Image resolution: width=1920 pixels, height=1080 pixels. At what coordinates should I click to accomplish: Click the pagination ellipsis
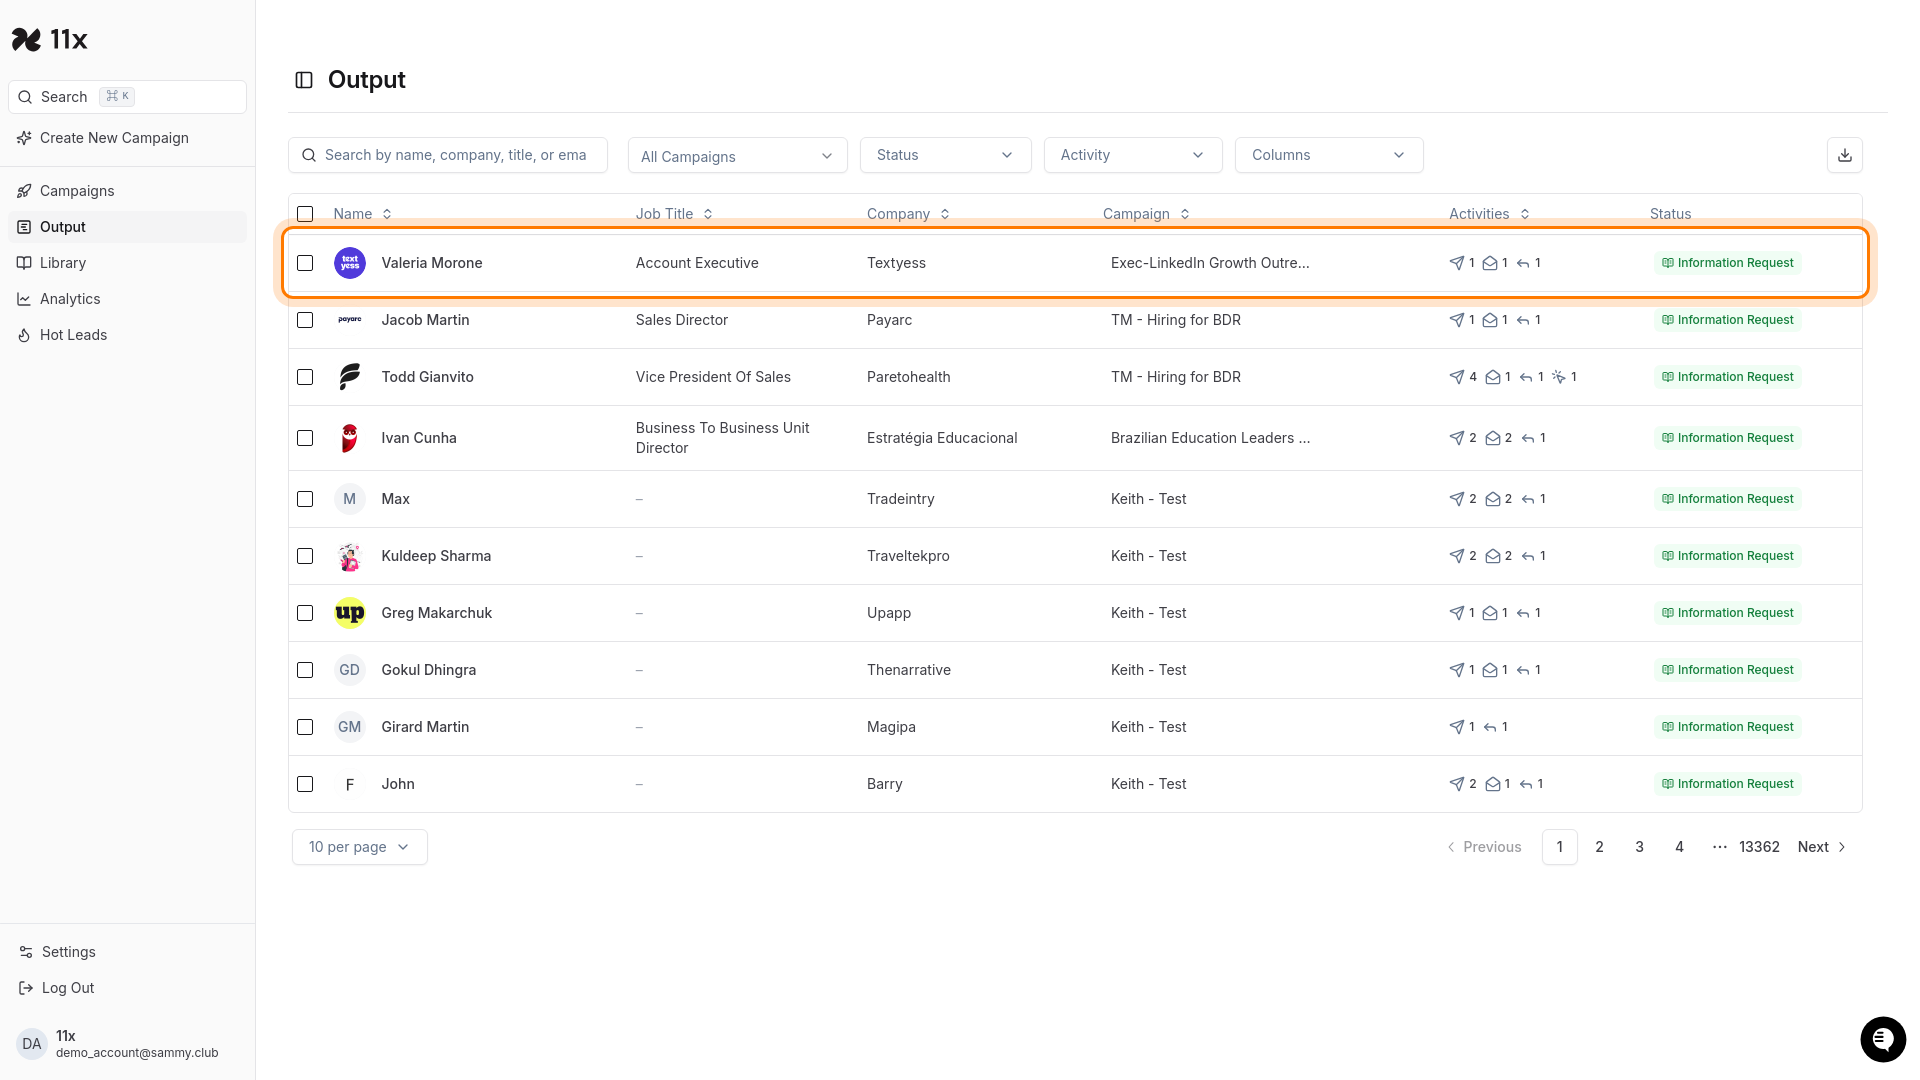coord(1719,847)
